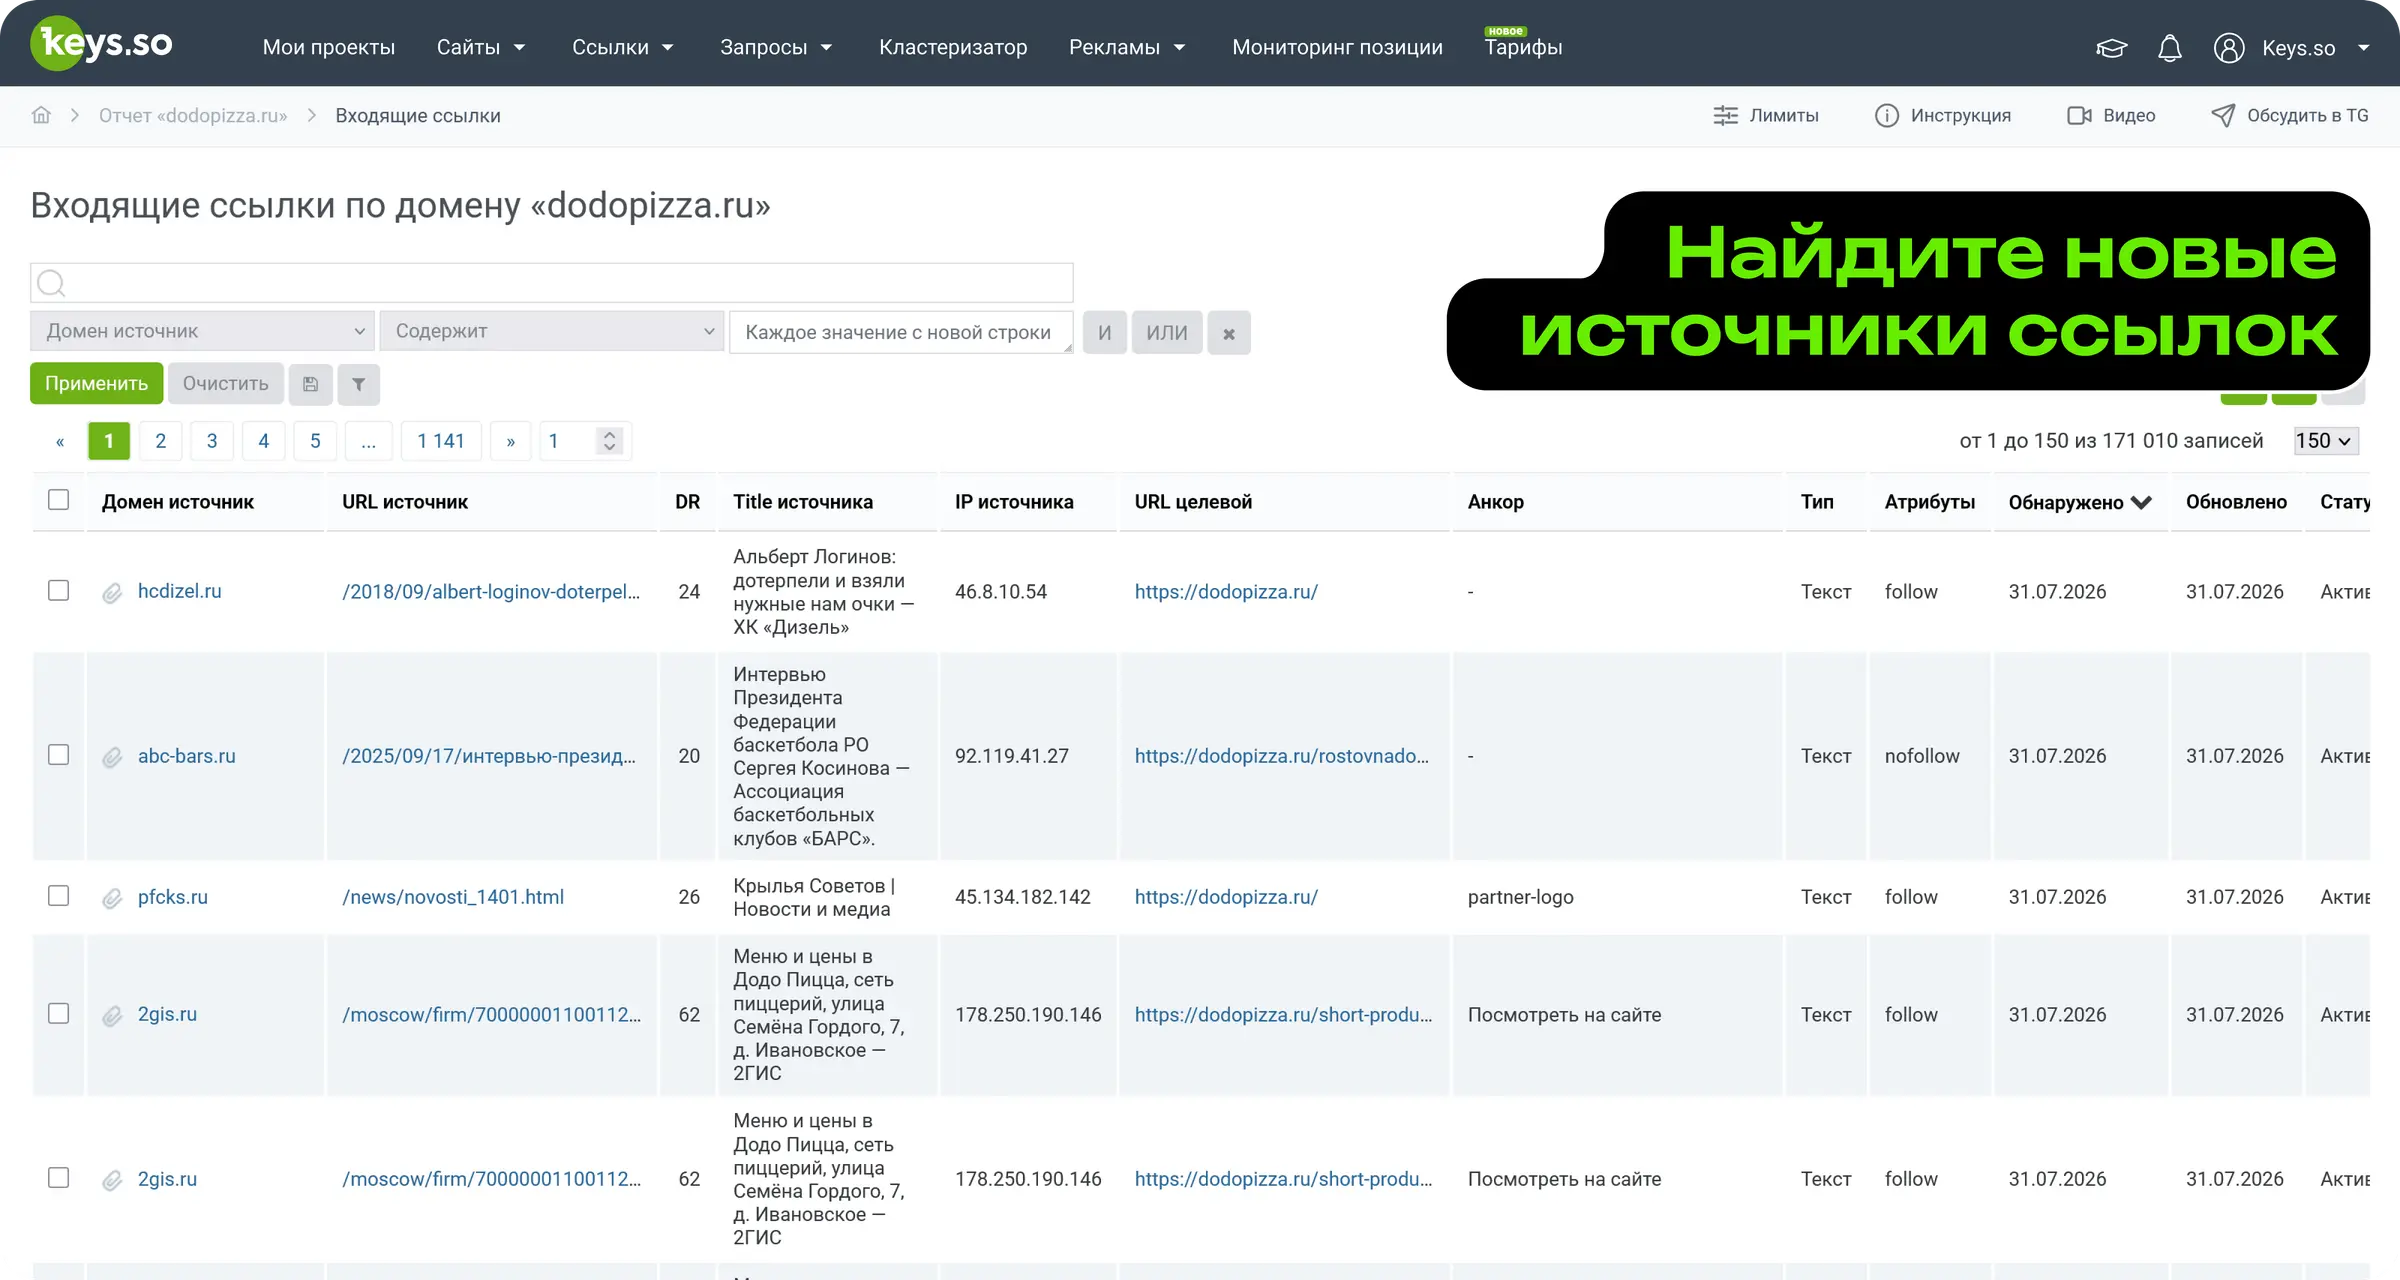The image size is (2400, 1280).
Task: Open the user profile avatar icon
Action: click(x=2229, y=48)
